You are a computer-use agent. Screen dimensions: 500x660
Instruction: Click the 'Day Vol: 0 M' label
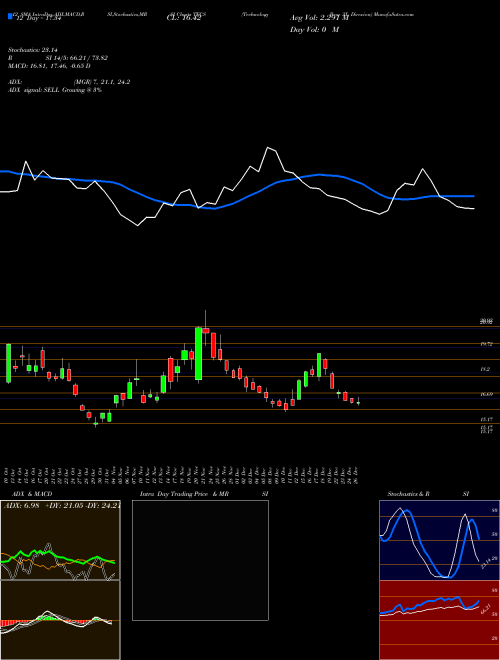tap(314, 30)
